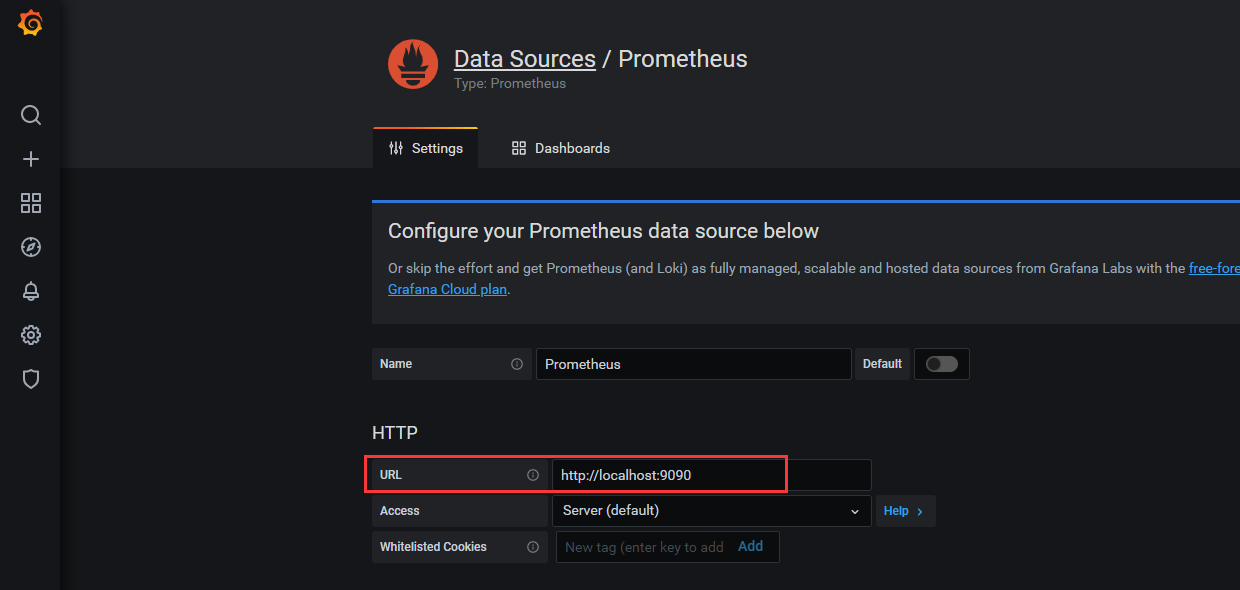Expand the Access Help section
The height and width of the screenshot is (590, 1240).
[903, 511]
